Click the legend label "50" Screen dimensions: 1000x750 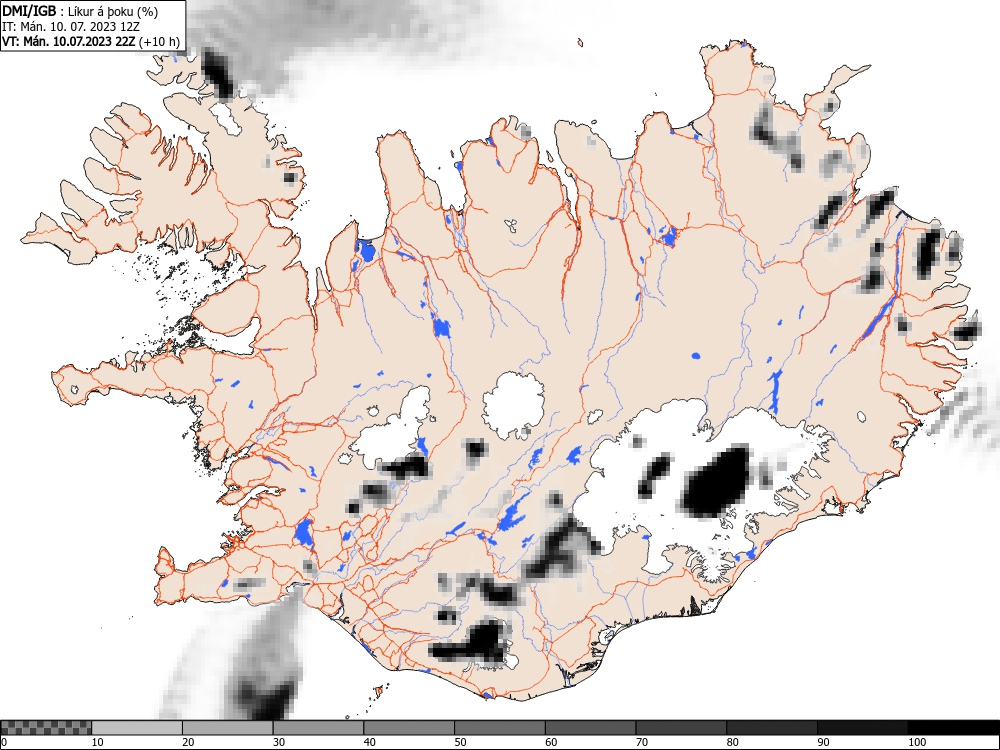click(x=459, y=742)
